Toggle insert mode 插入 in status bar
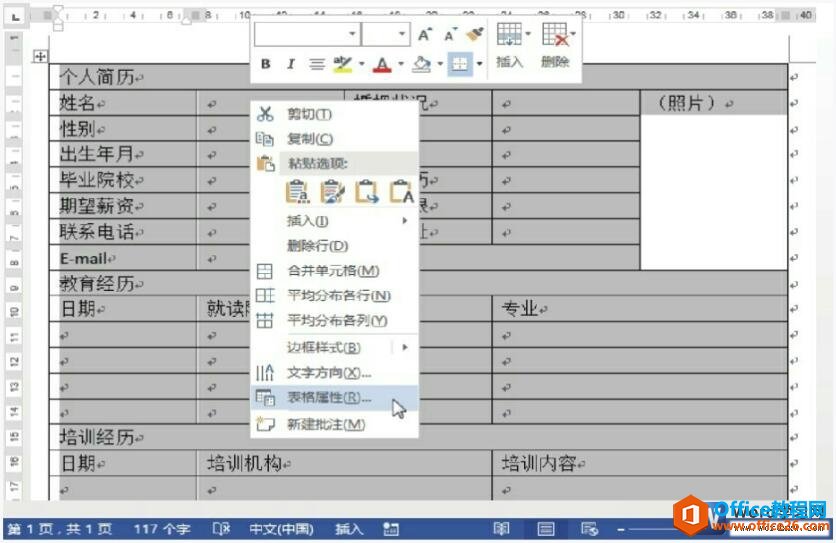This screenshot has height=543, width=836. (349, 529)
